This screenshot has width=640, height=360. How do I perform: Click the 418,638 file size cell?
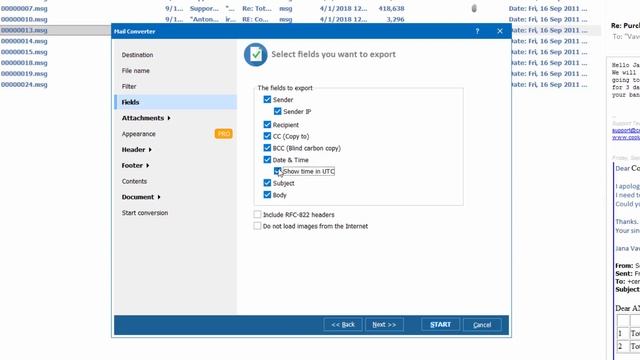(391, 8)
